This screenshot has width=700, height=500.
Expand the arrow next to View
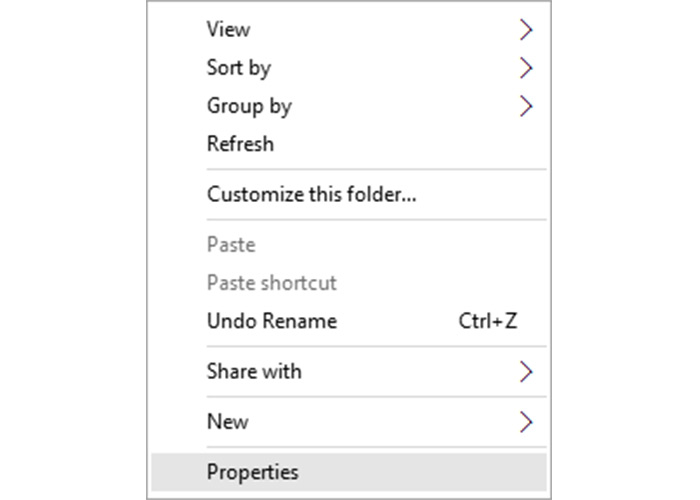click(x=527, y=30)
